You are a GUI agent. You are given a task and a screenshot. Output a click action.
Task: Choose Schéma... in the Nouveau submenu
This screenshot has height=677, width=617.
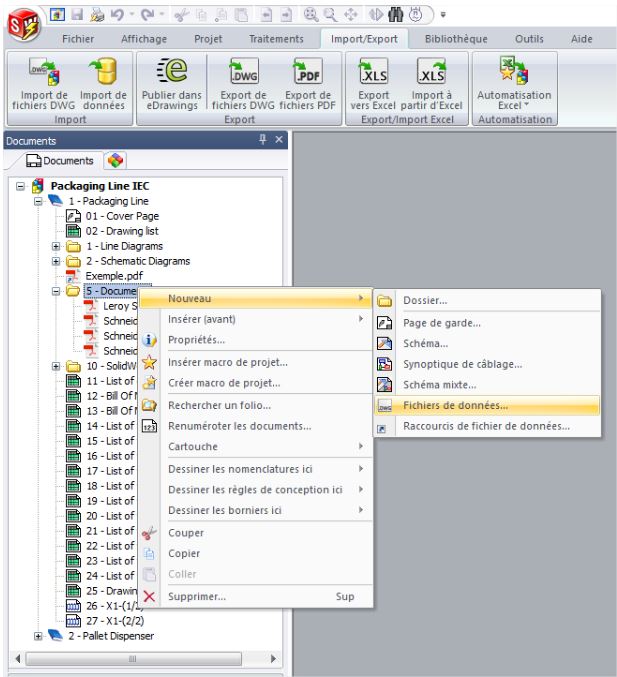pos(487,344)
